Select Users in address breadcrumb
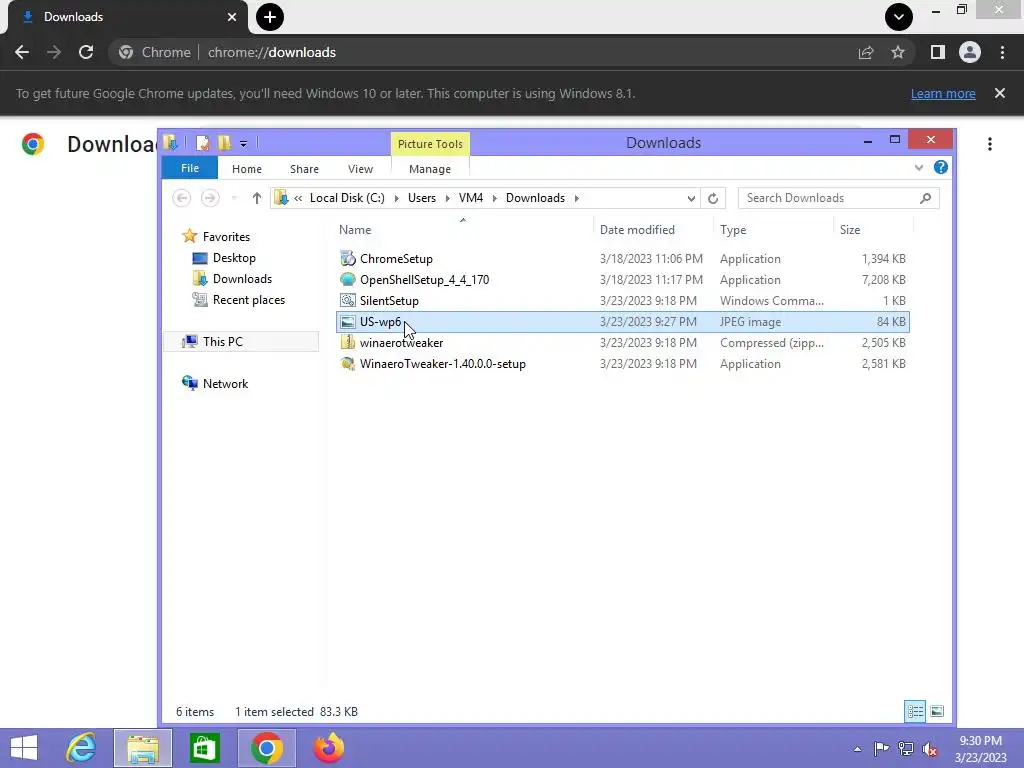This screenshot has width=1024, height=768. [422, 198]
